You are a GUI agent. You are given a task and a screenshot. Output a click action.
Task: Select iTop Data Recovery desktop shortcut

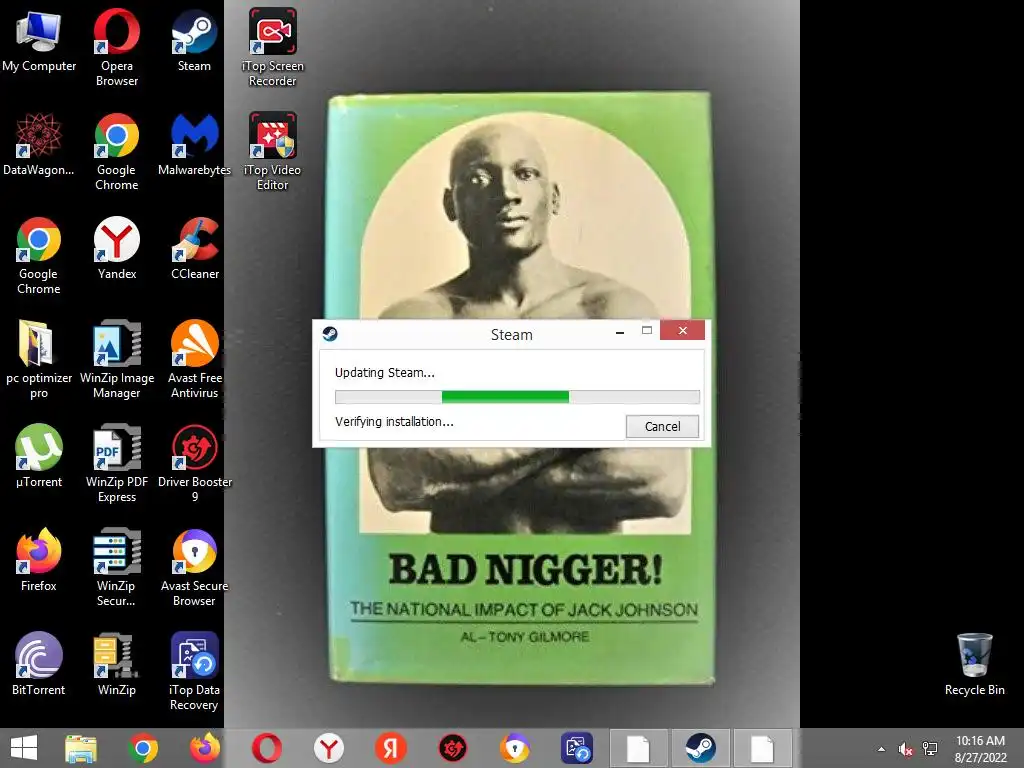194,671
